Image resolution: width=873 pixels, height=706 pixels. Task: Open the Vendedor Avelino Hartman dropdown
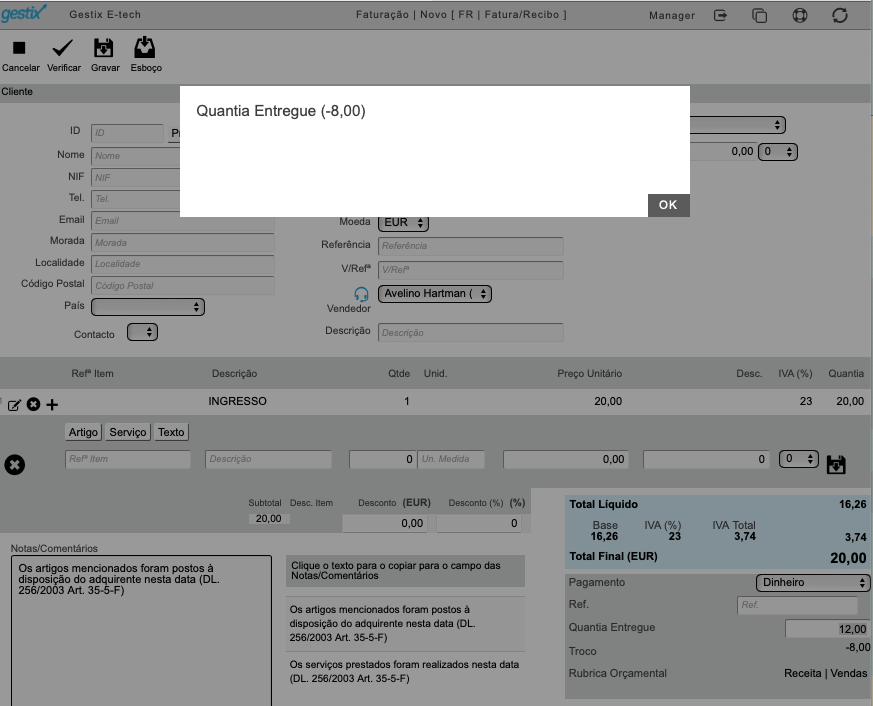click(435, 293)
